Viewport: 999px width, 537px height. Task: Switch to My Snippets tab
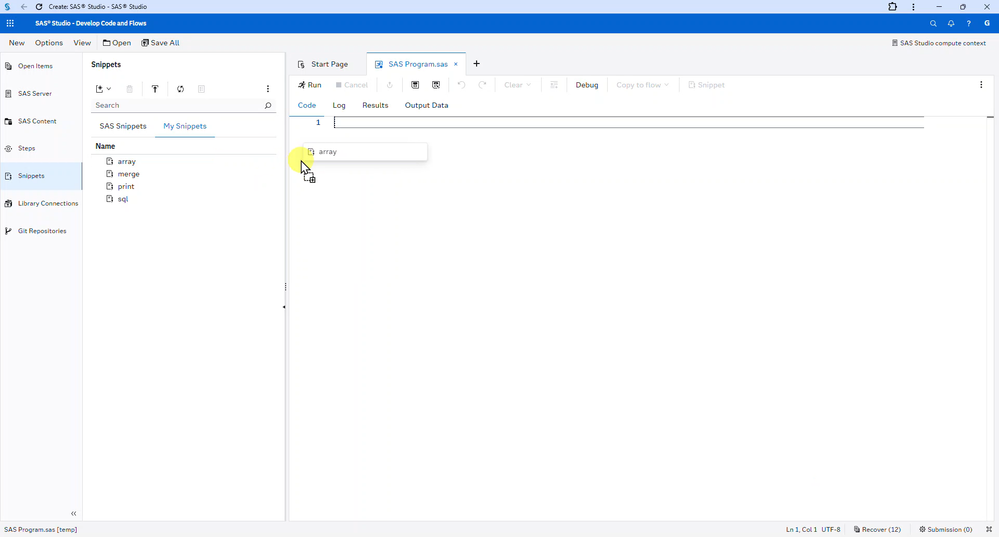point(185,126)
